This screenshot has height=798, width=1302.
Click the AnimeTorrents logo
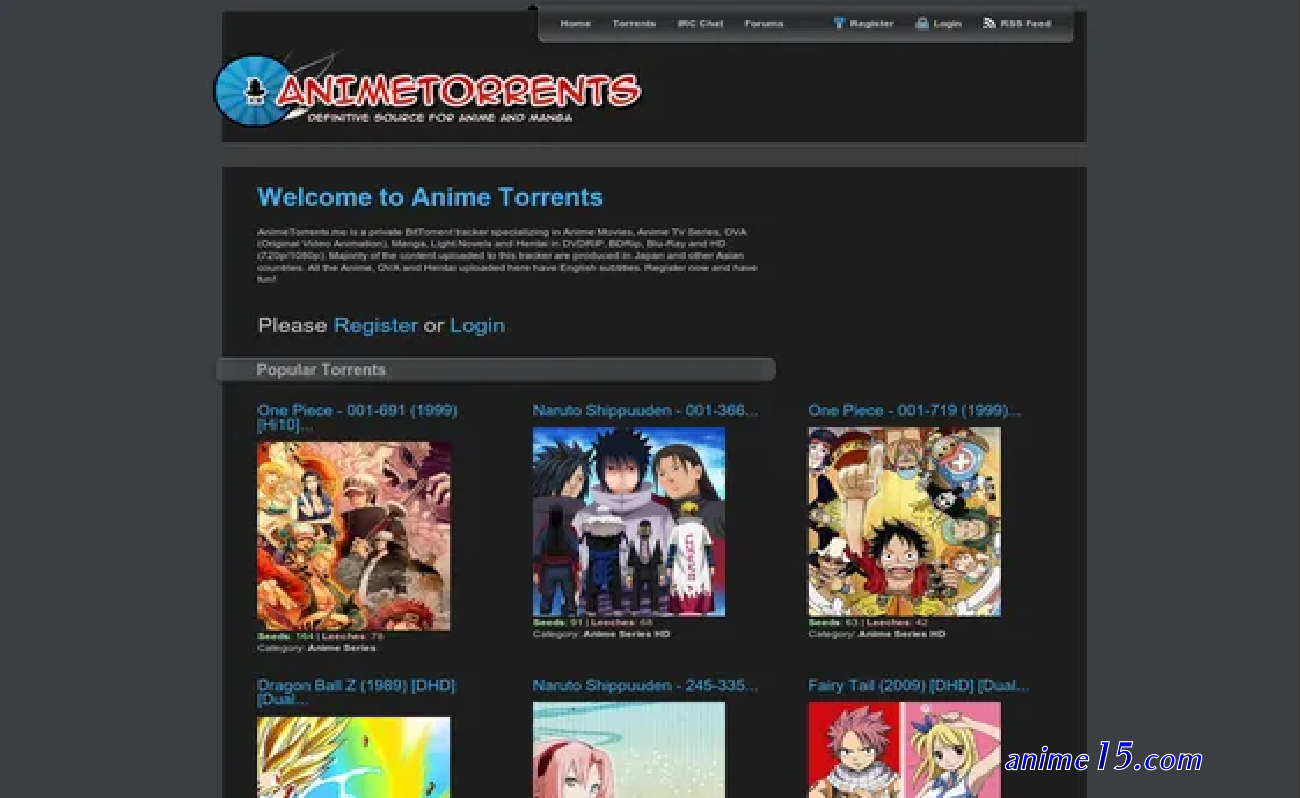pyautogui.click(x=427, y=90)
